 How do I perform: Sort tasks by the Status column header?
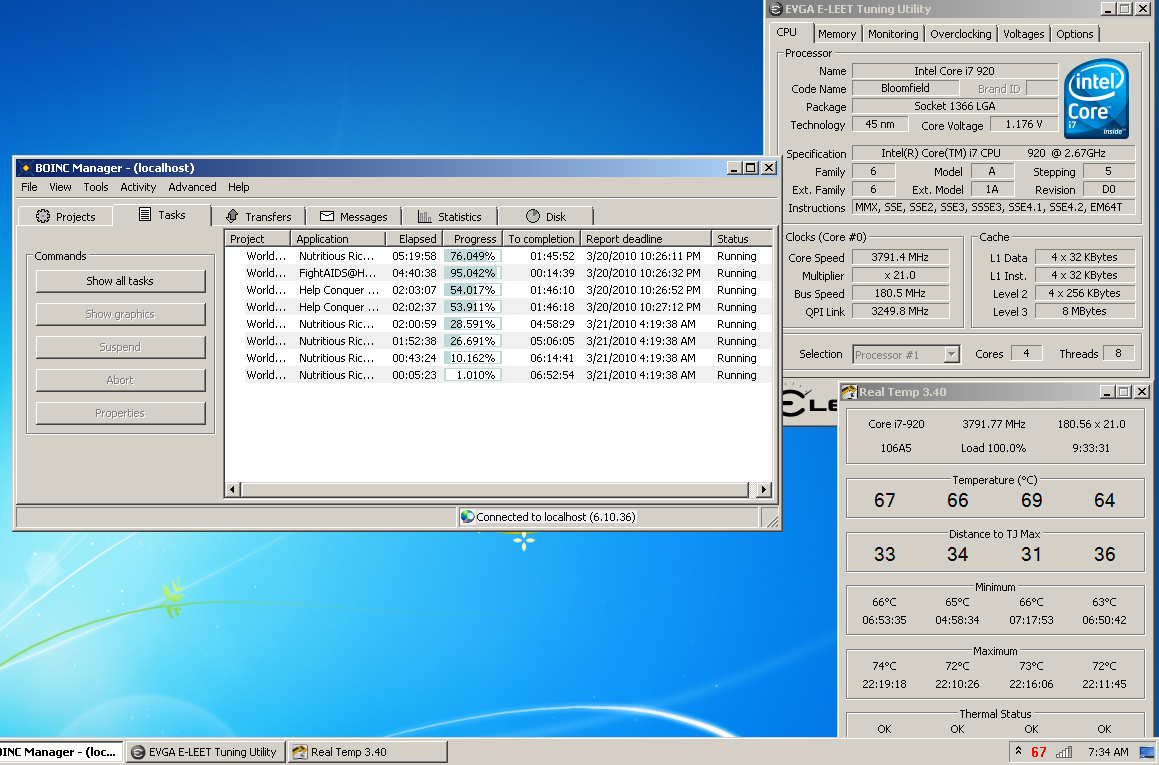pyautogui.click(x=742, y=239)
